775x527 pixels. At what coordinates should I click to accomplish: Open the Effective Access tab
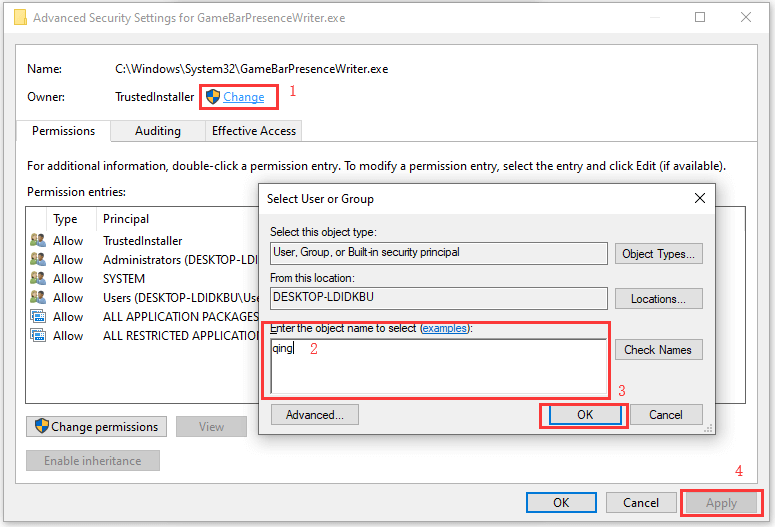tap(254, 131)
